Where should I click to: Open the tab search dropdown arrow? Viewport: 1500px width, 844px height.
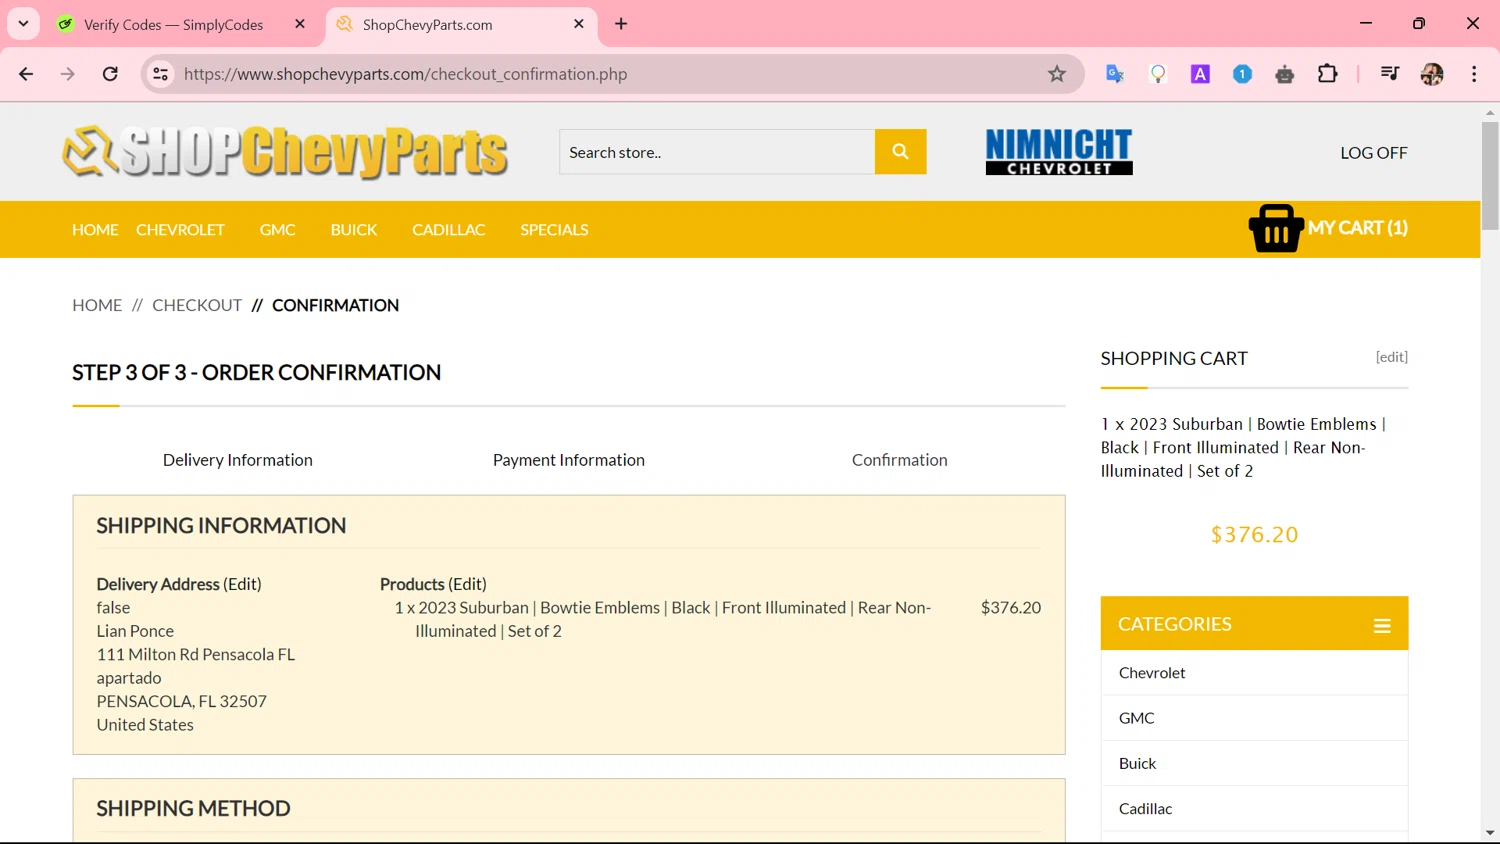[x=23, y=24]
